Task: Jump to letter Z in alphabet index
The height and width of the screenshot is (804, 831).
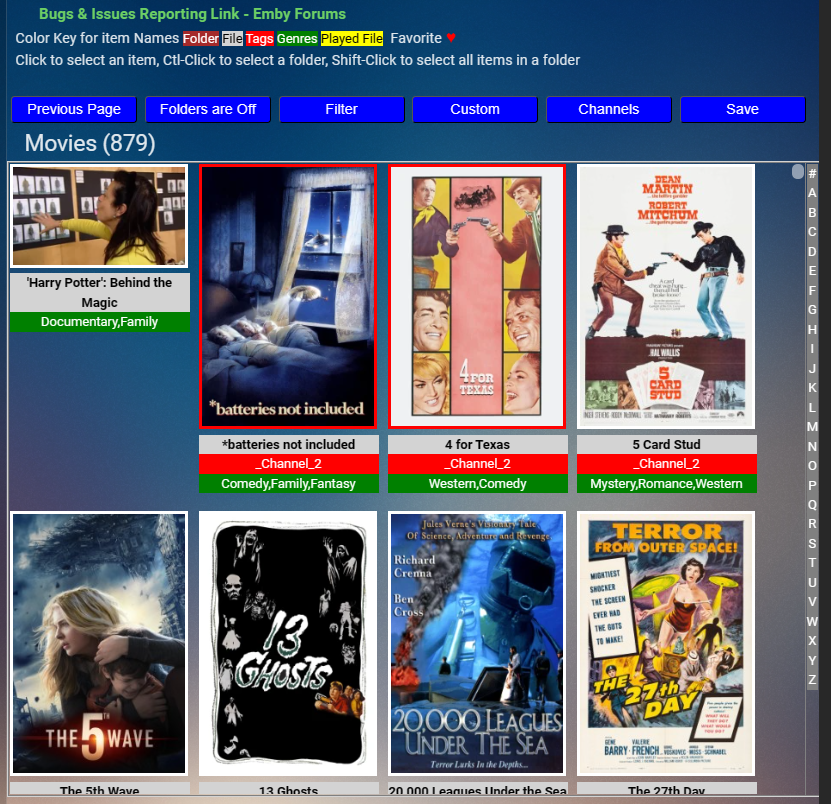Action: click(x=812, y=679)
